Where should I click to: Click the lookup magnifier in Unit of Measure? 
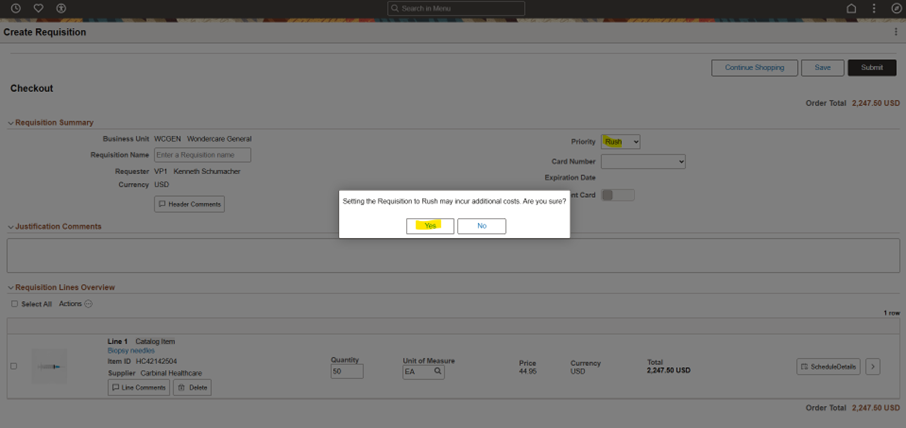tap(438, 371)
